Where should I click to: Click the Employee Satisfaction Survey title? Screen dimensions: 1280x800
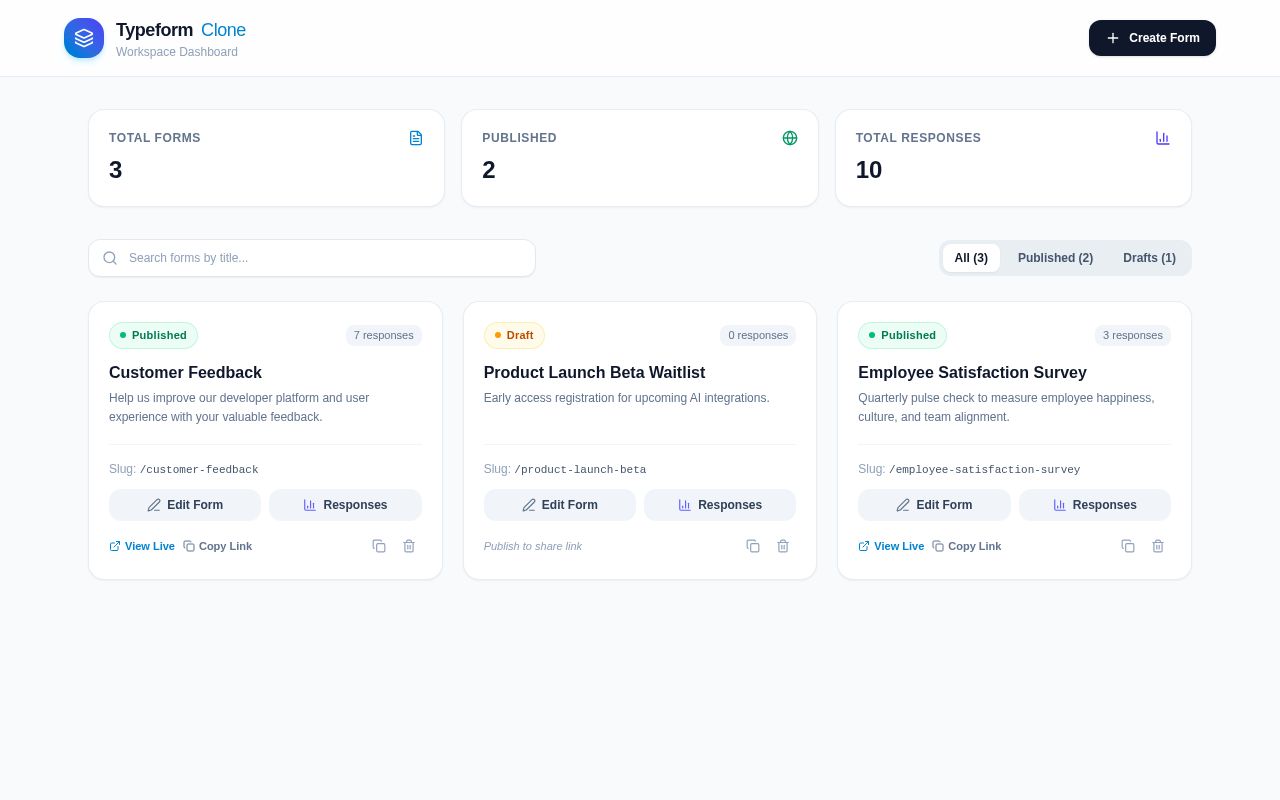point(972,373)
